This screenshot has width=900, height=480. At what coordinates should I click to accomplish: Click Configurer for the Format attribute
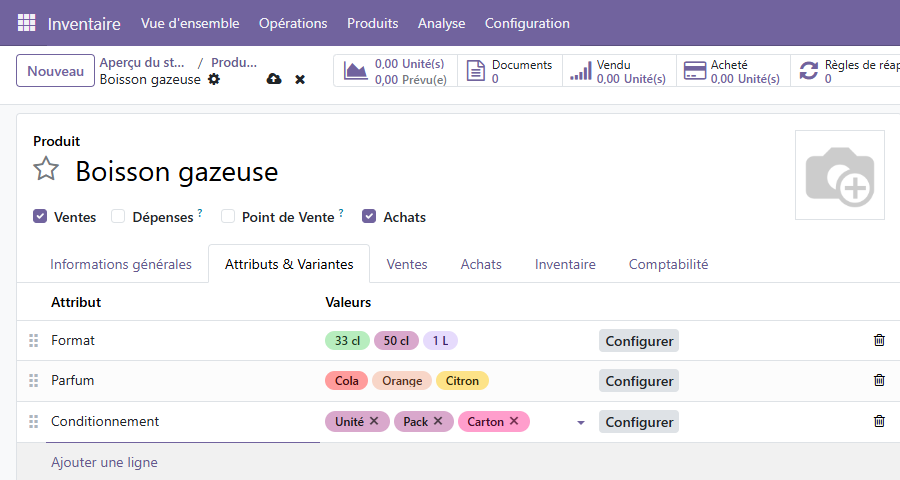(639, 340)
